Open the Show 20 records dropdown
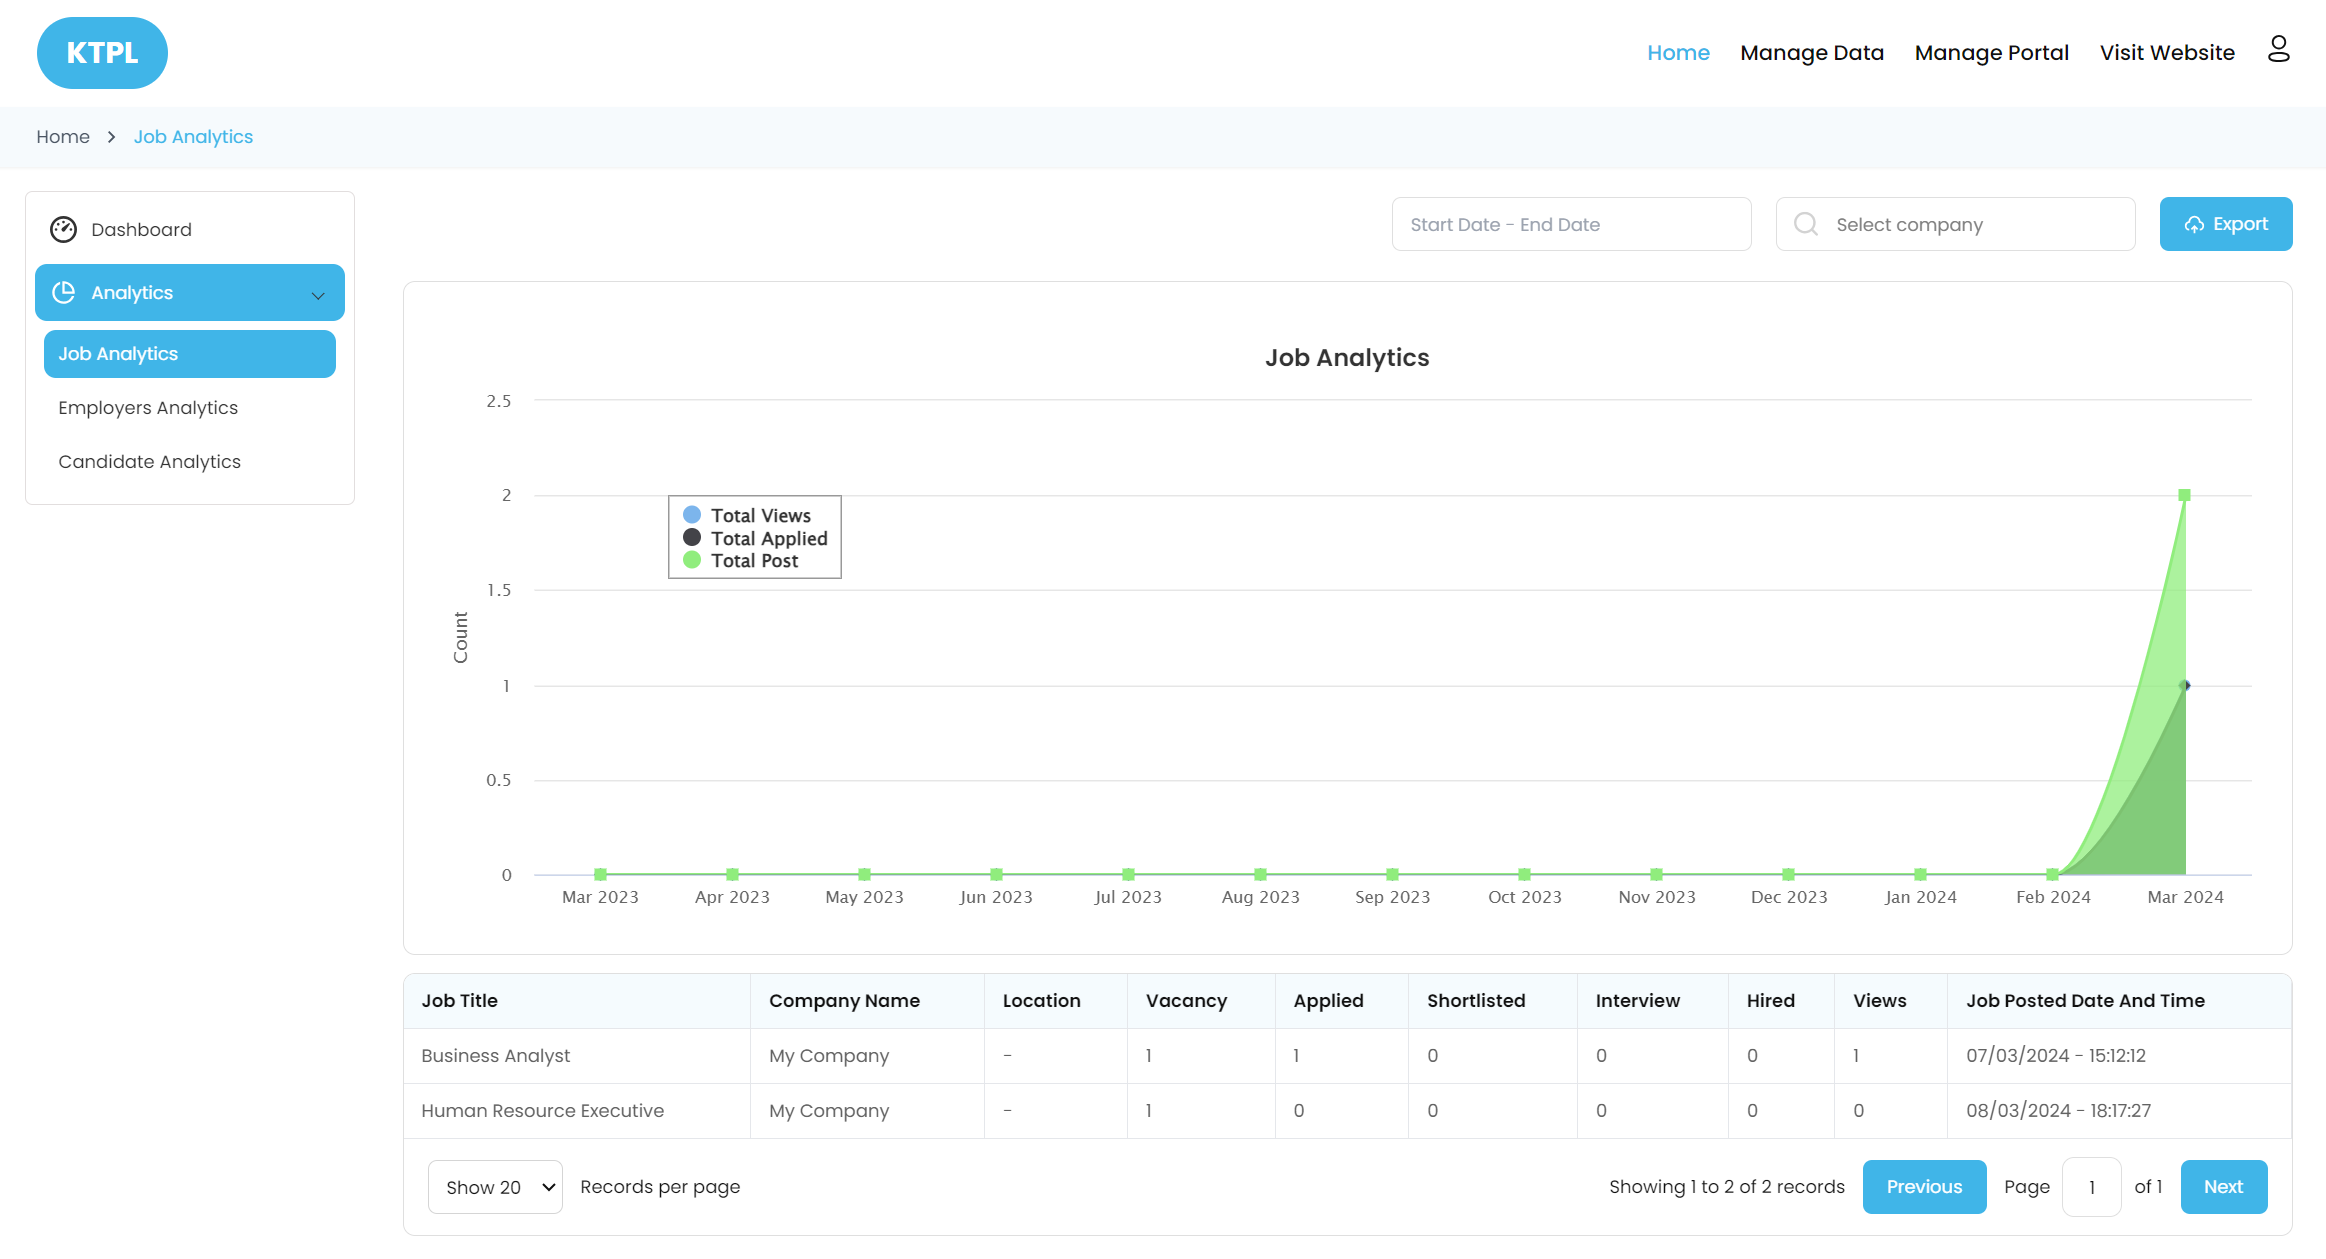 [495, 1187]
